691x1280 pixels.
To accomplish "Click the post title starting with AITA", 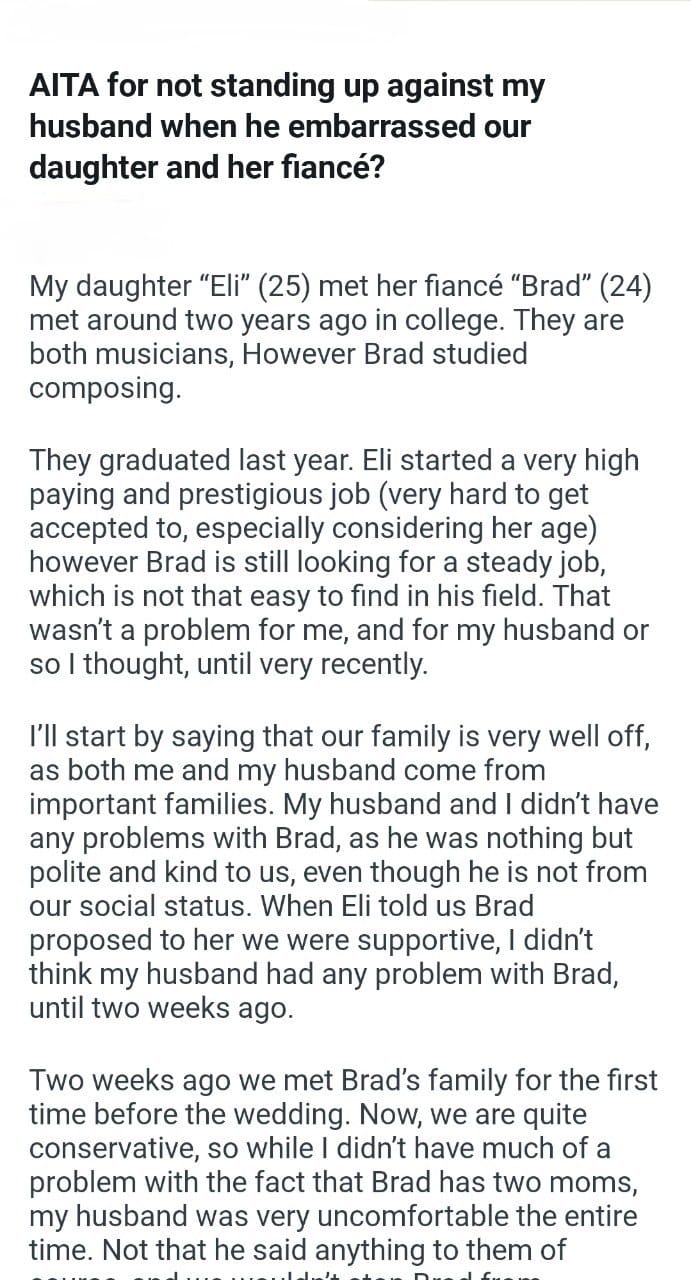I will point(288,126).
